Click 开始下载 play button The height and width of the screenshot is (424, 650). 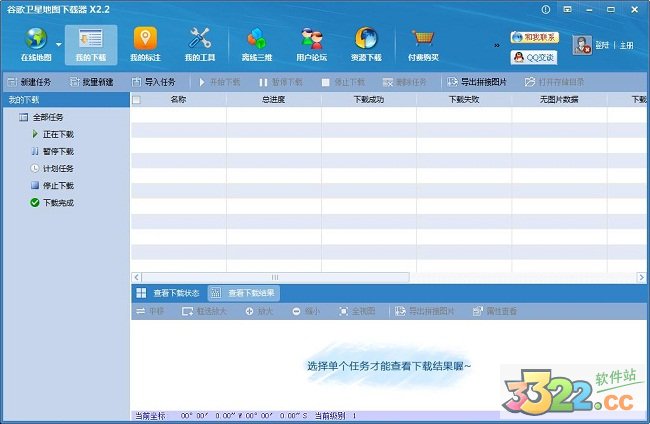(x=219, y=82)
